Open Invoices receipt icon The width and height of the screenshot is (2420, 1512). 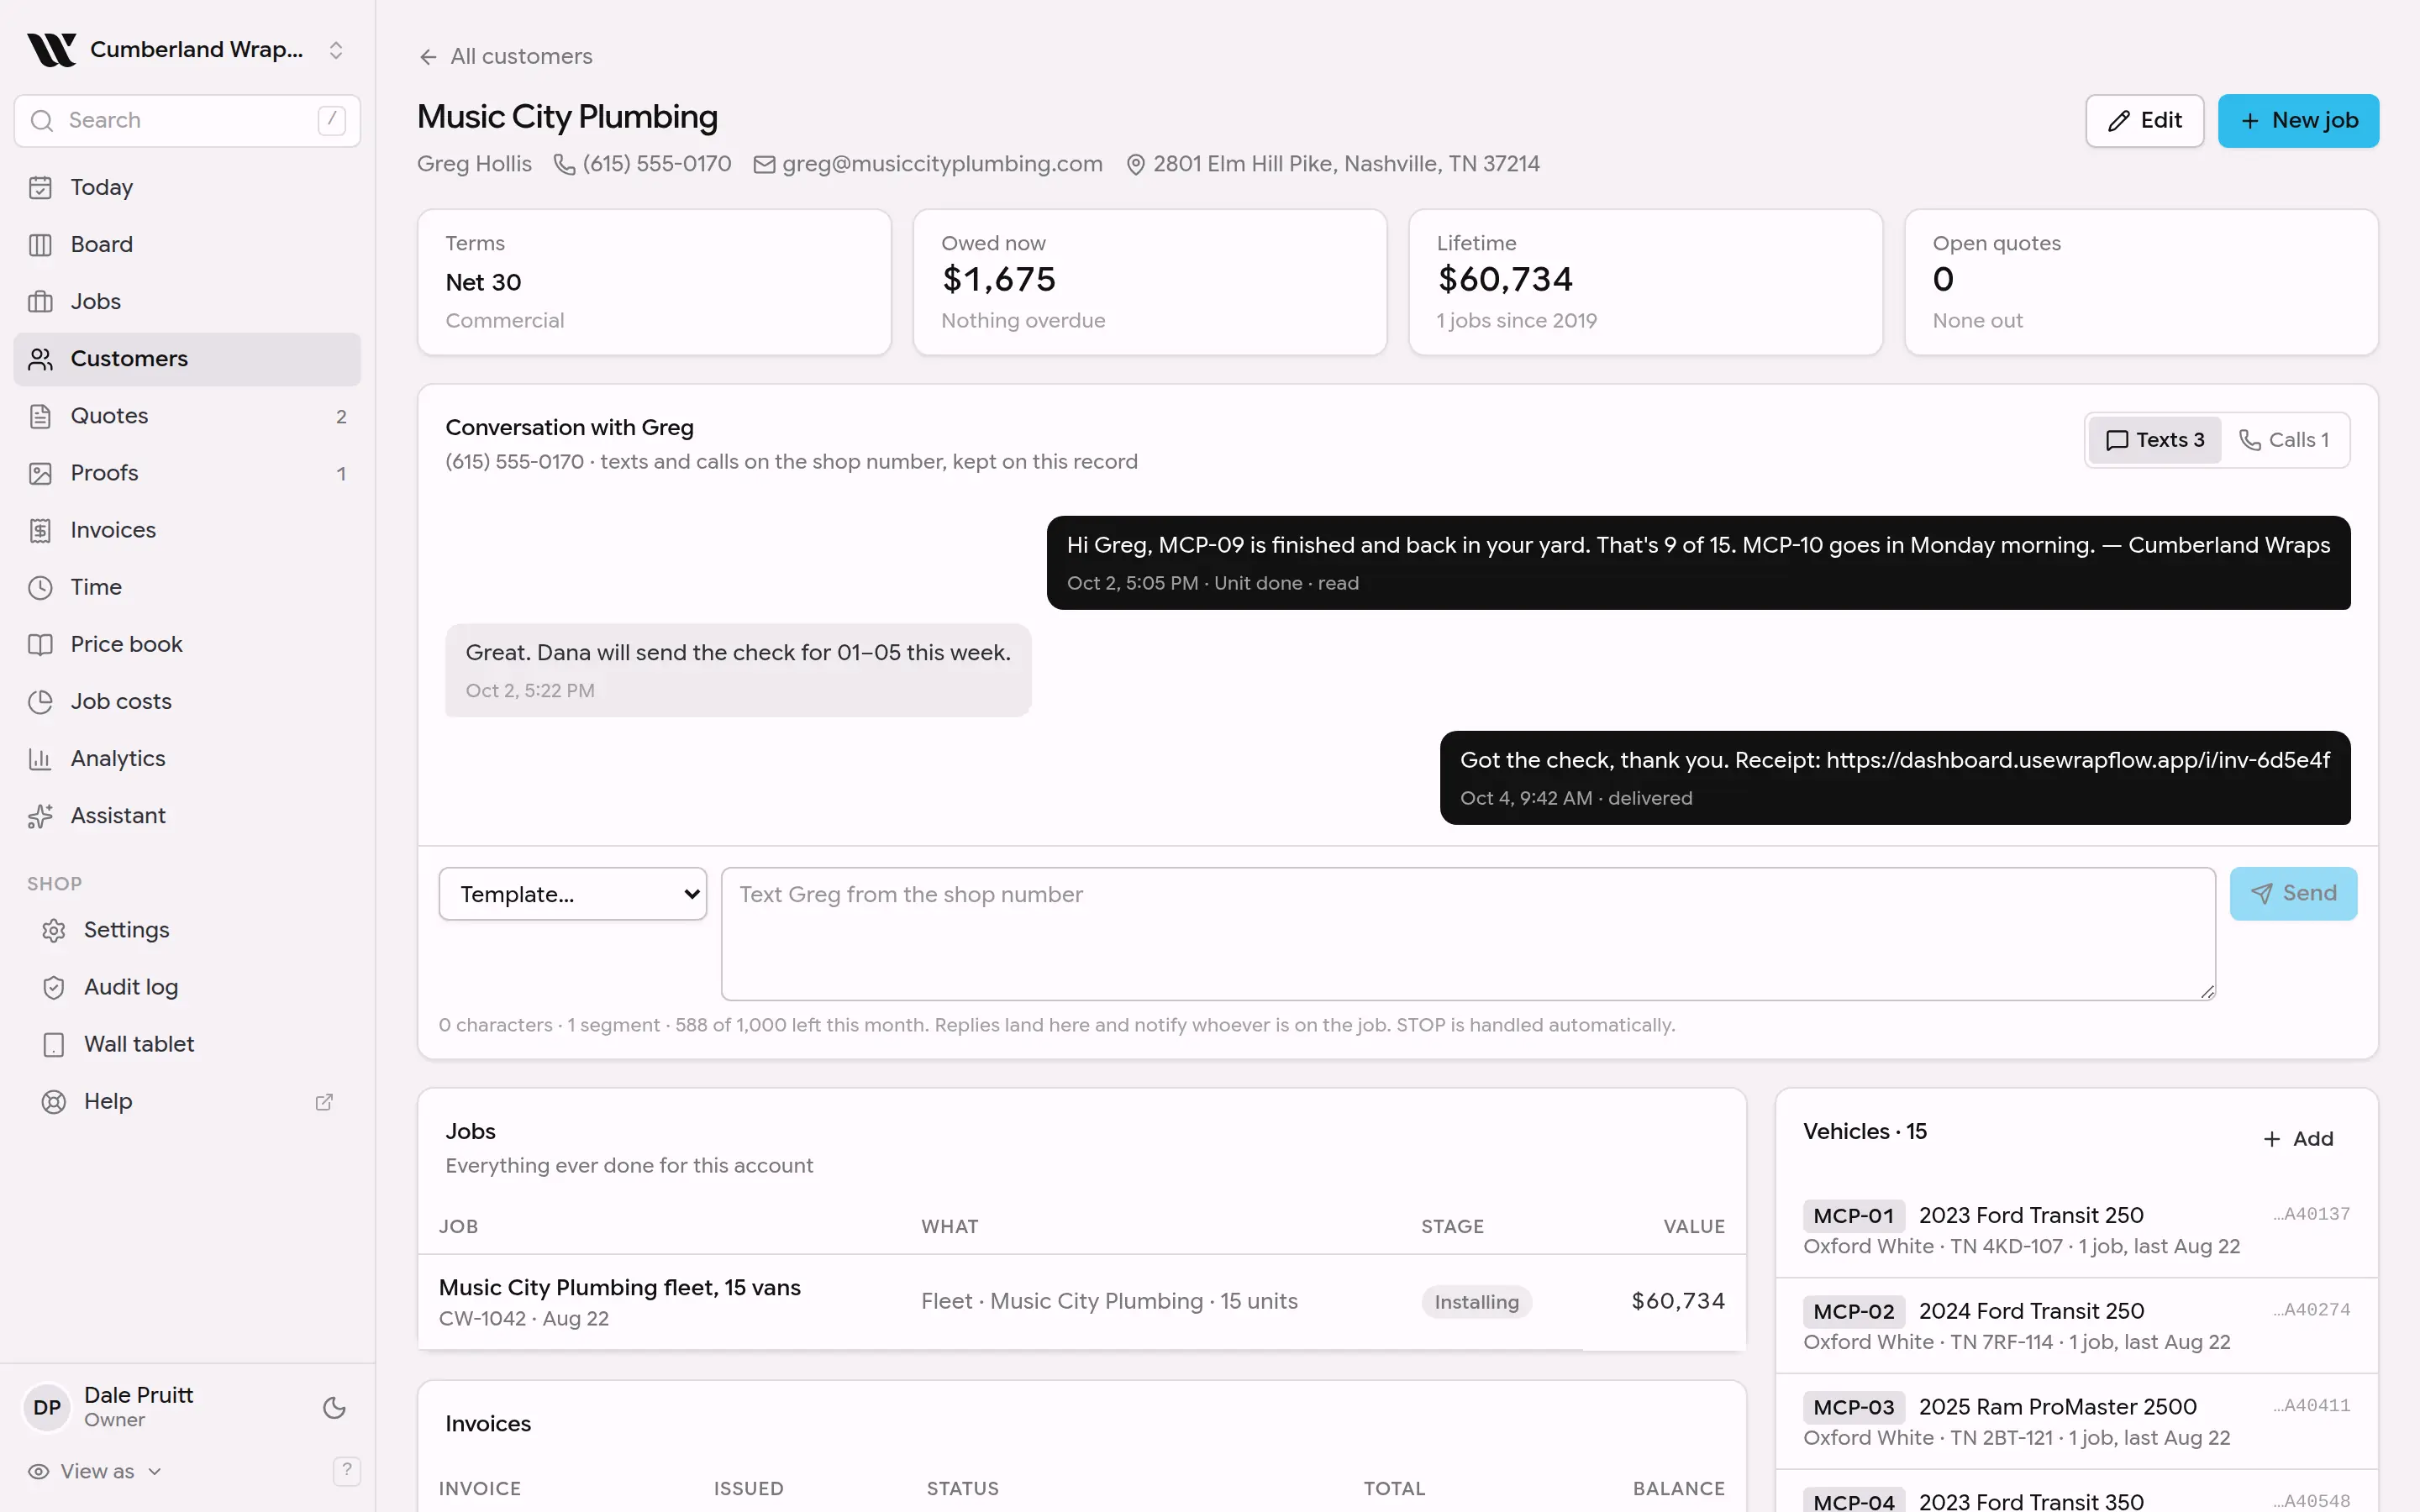[x=40, y=530]
